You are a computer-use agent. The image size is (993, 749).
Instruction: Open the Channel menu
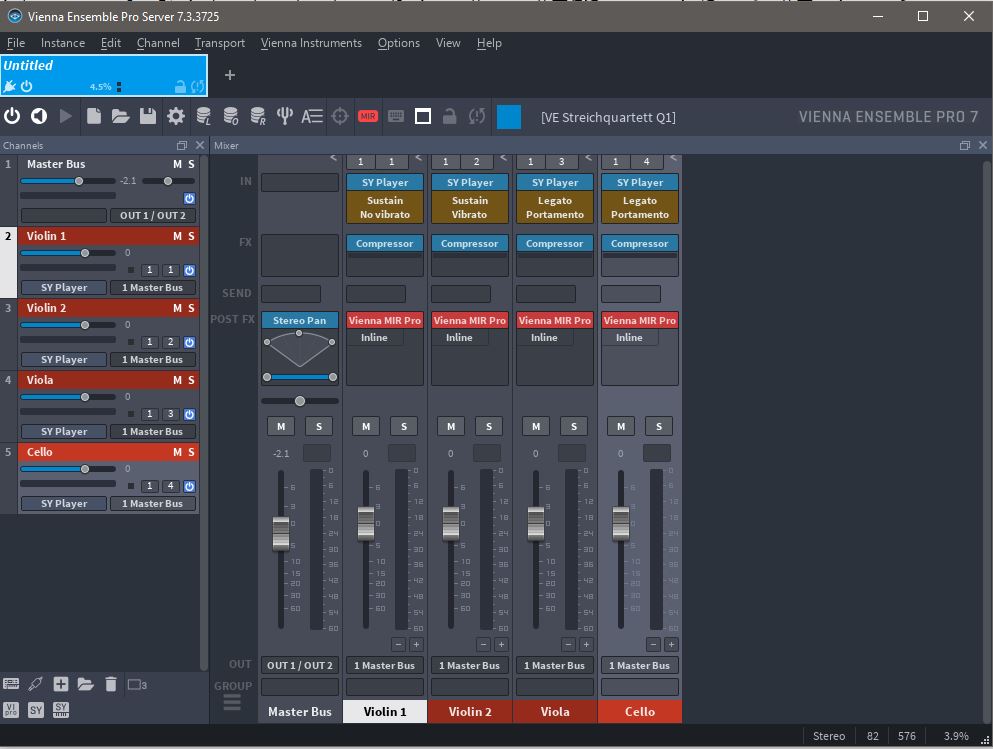pos(158,43)
